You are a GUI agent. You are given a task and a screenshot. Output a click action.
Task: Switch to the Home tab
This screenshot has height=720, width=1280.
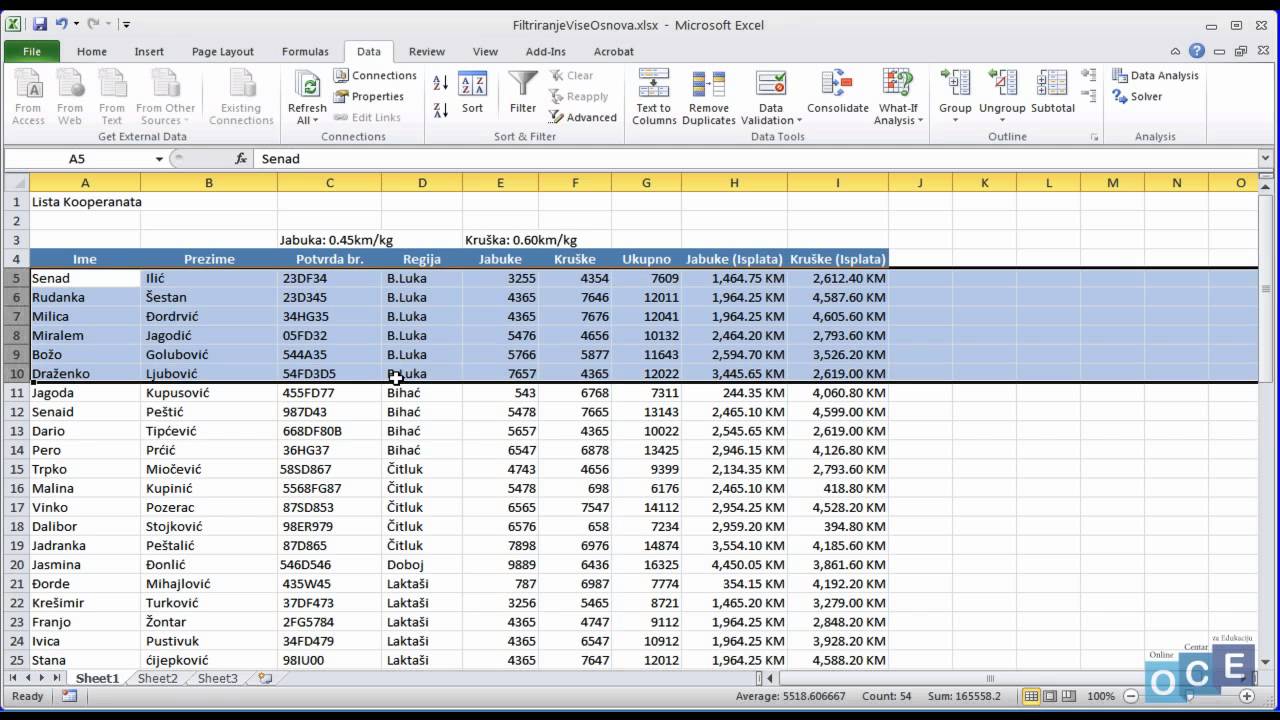(x=91, y=51)
